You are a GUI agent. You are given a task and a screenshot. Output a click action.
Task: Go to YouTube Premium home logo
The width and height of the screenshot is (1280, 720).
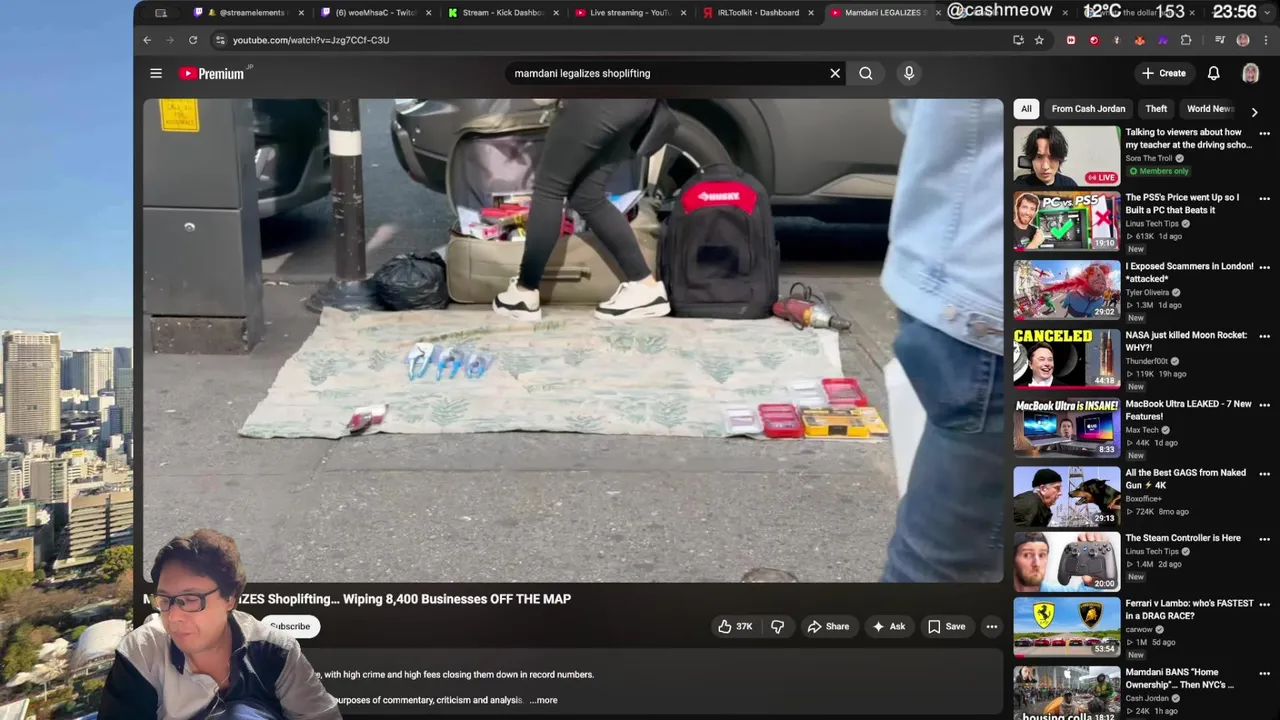tap(214, 73)
